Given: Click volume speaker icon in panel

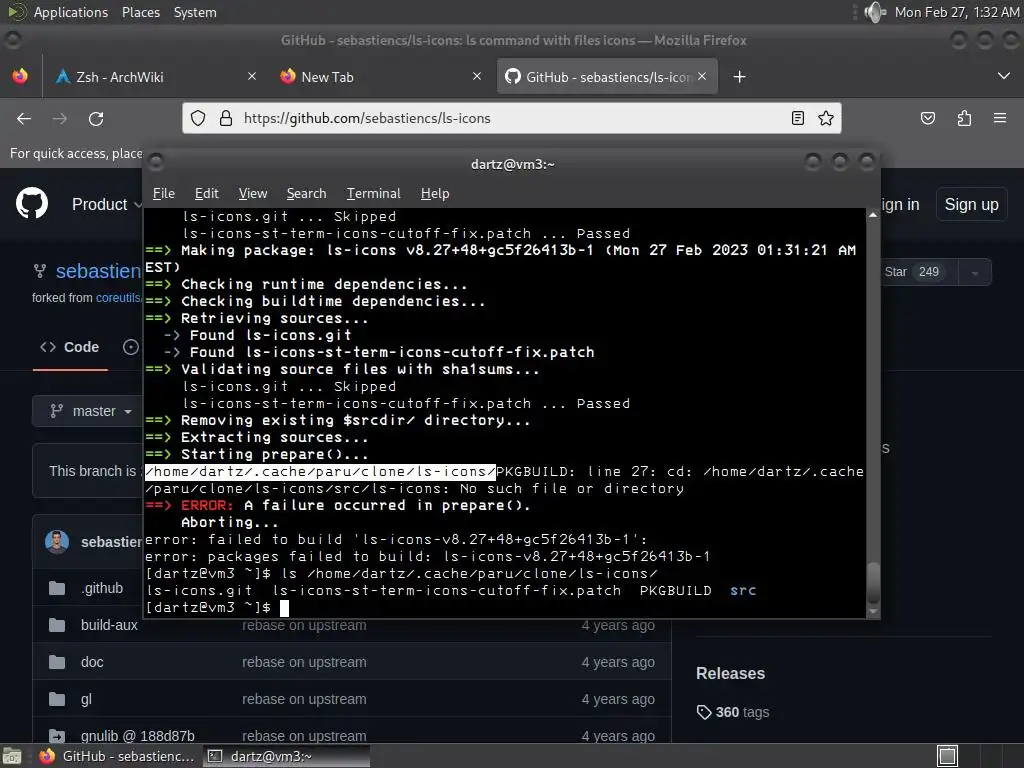Looking at the screenshot, I should coord(874,12).
